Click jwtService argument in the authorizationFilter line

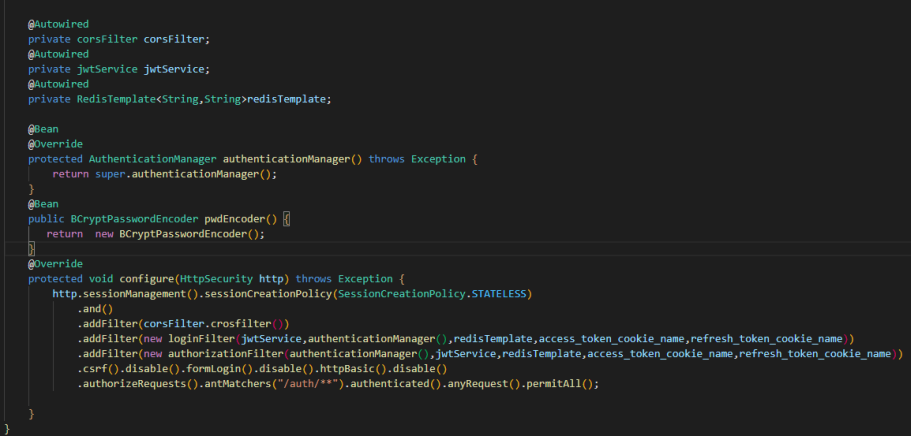pyautogui.click(x=466, y=354)
